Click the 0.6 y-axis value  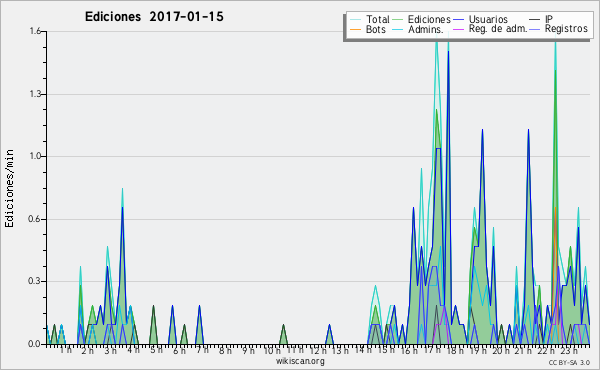click(x=35, y=219)
